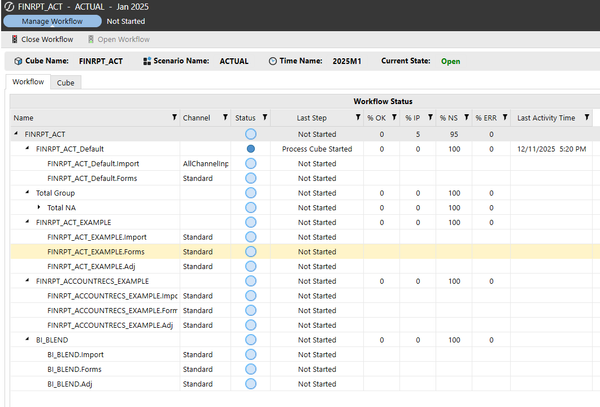Click the Status column filter icon

point(266,118)
